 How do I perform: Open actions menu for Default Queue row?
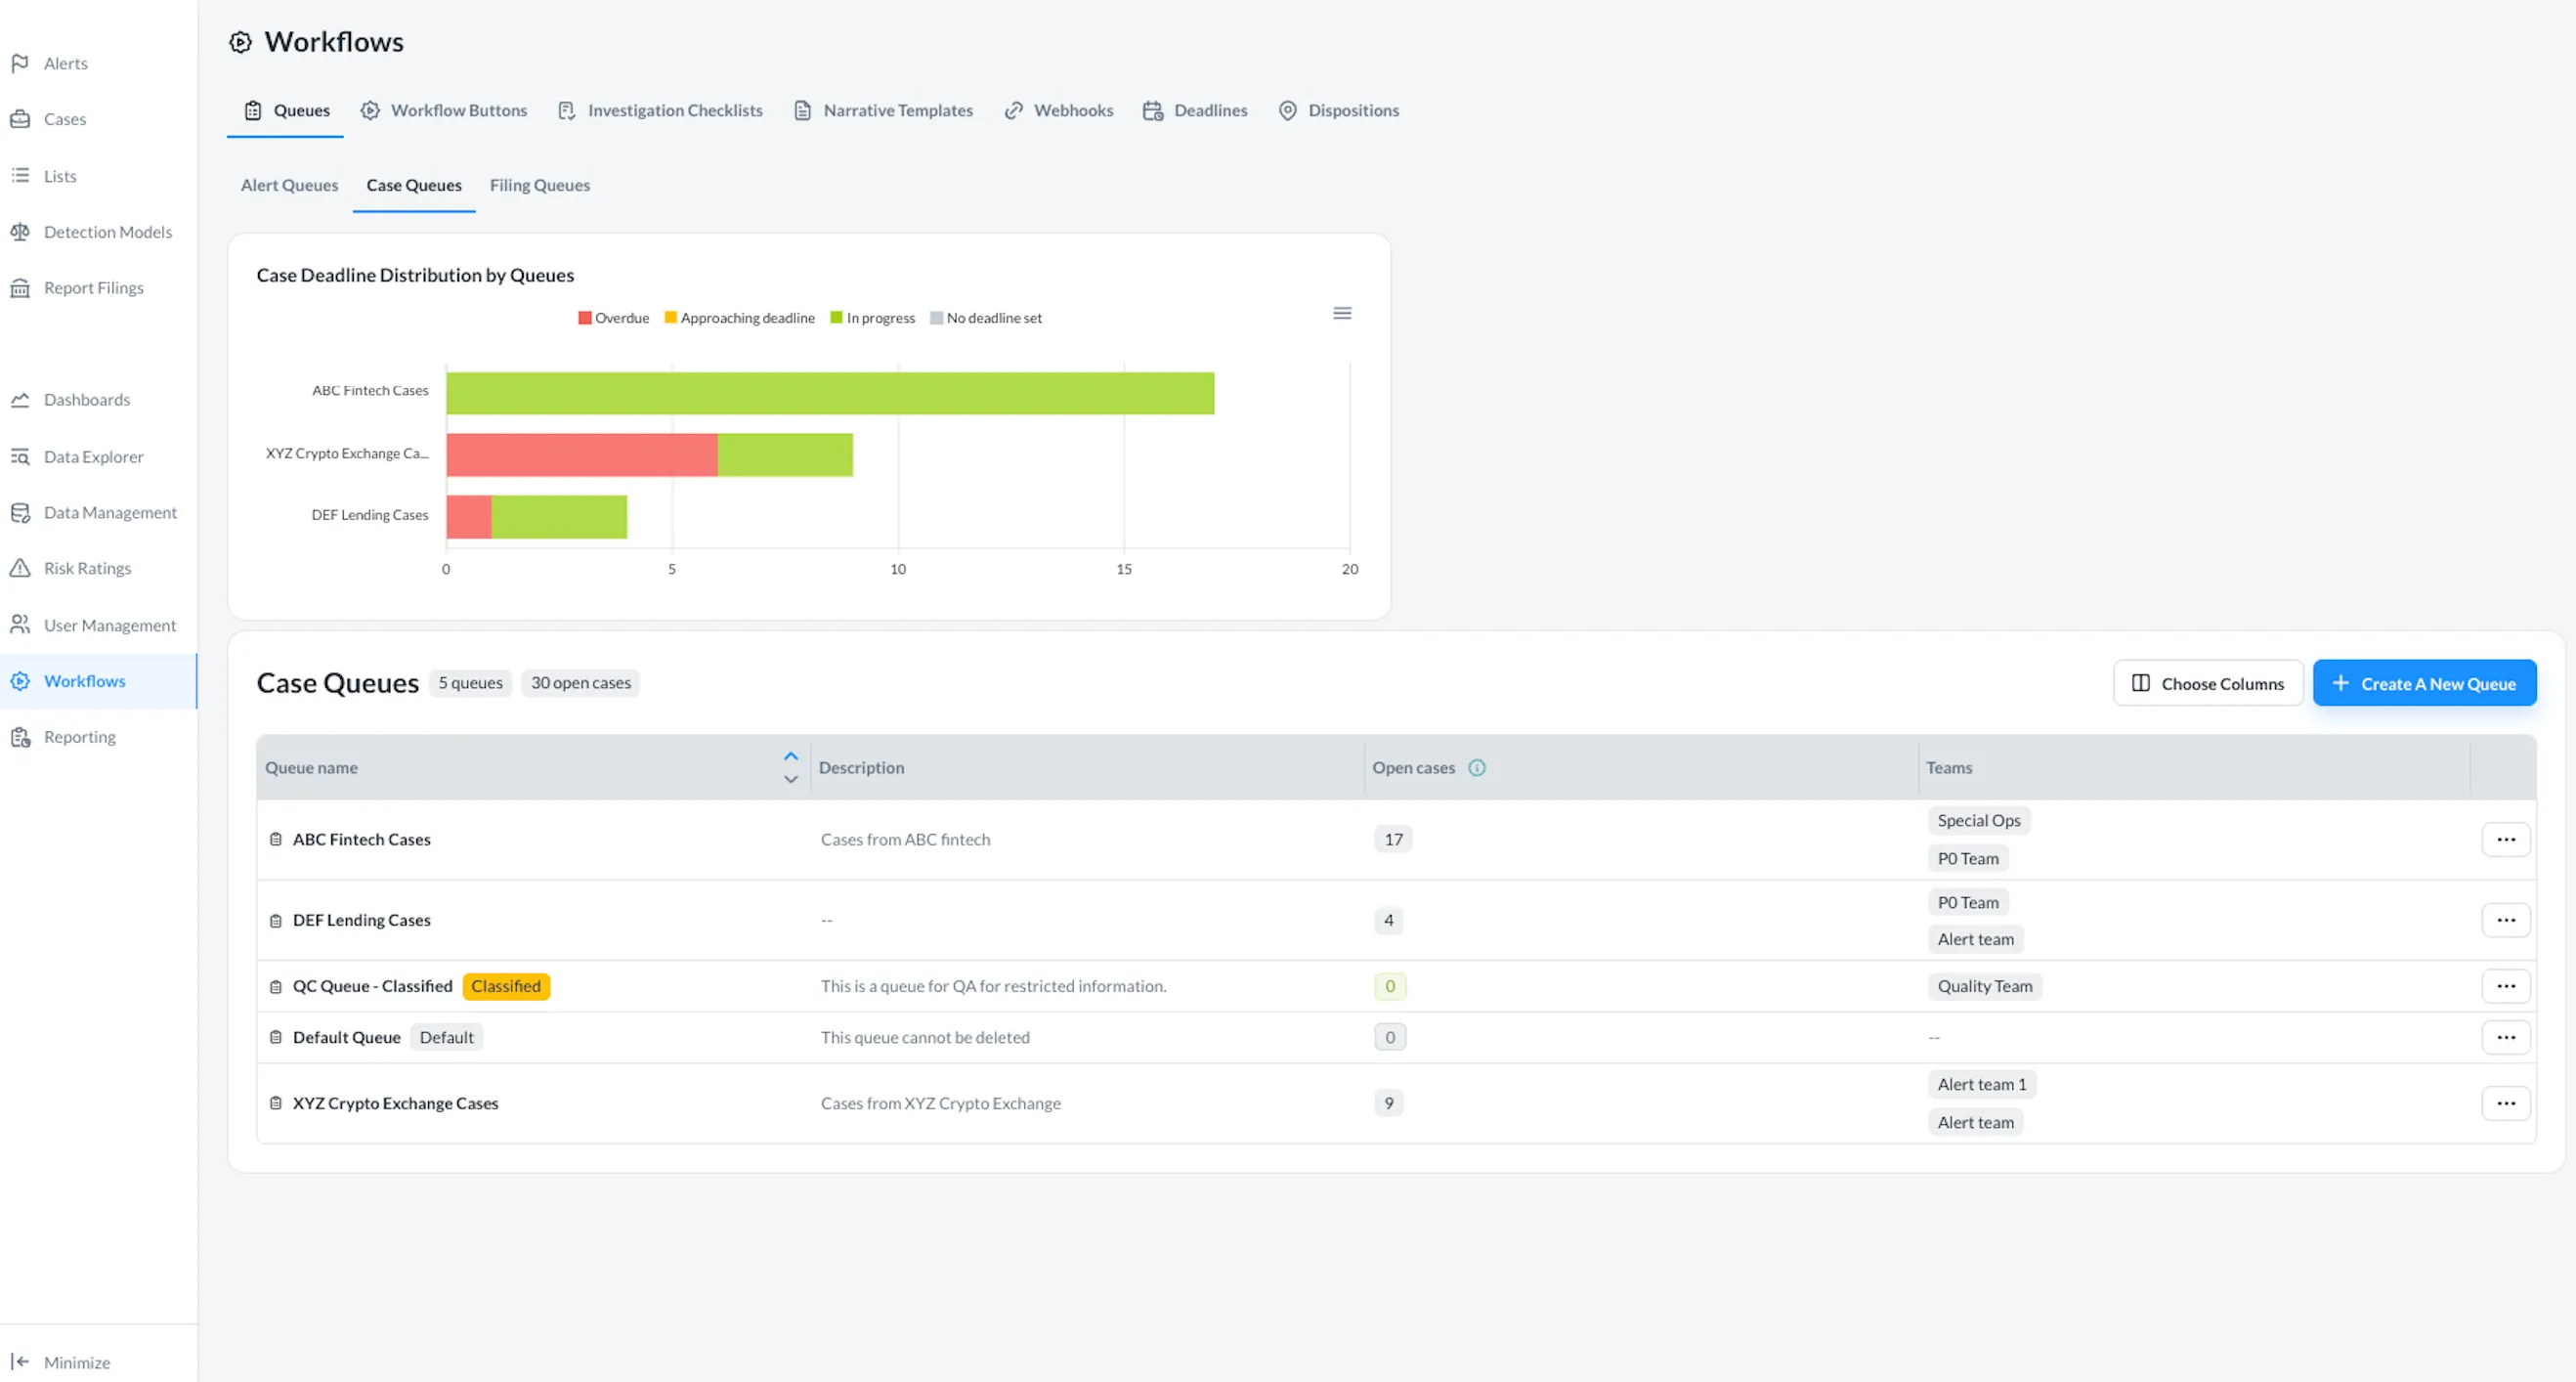click(2505, 1038)
